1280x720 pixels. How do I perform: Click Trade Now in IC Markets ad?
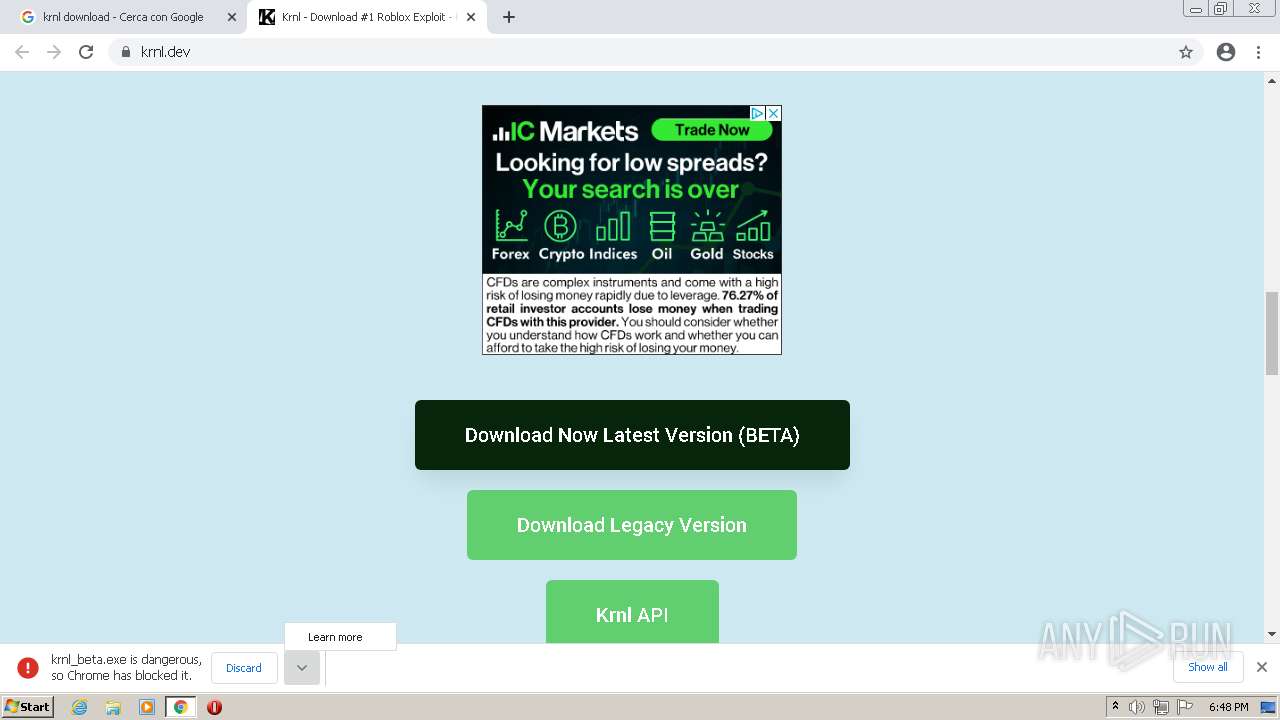pos(712,130)
